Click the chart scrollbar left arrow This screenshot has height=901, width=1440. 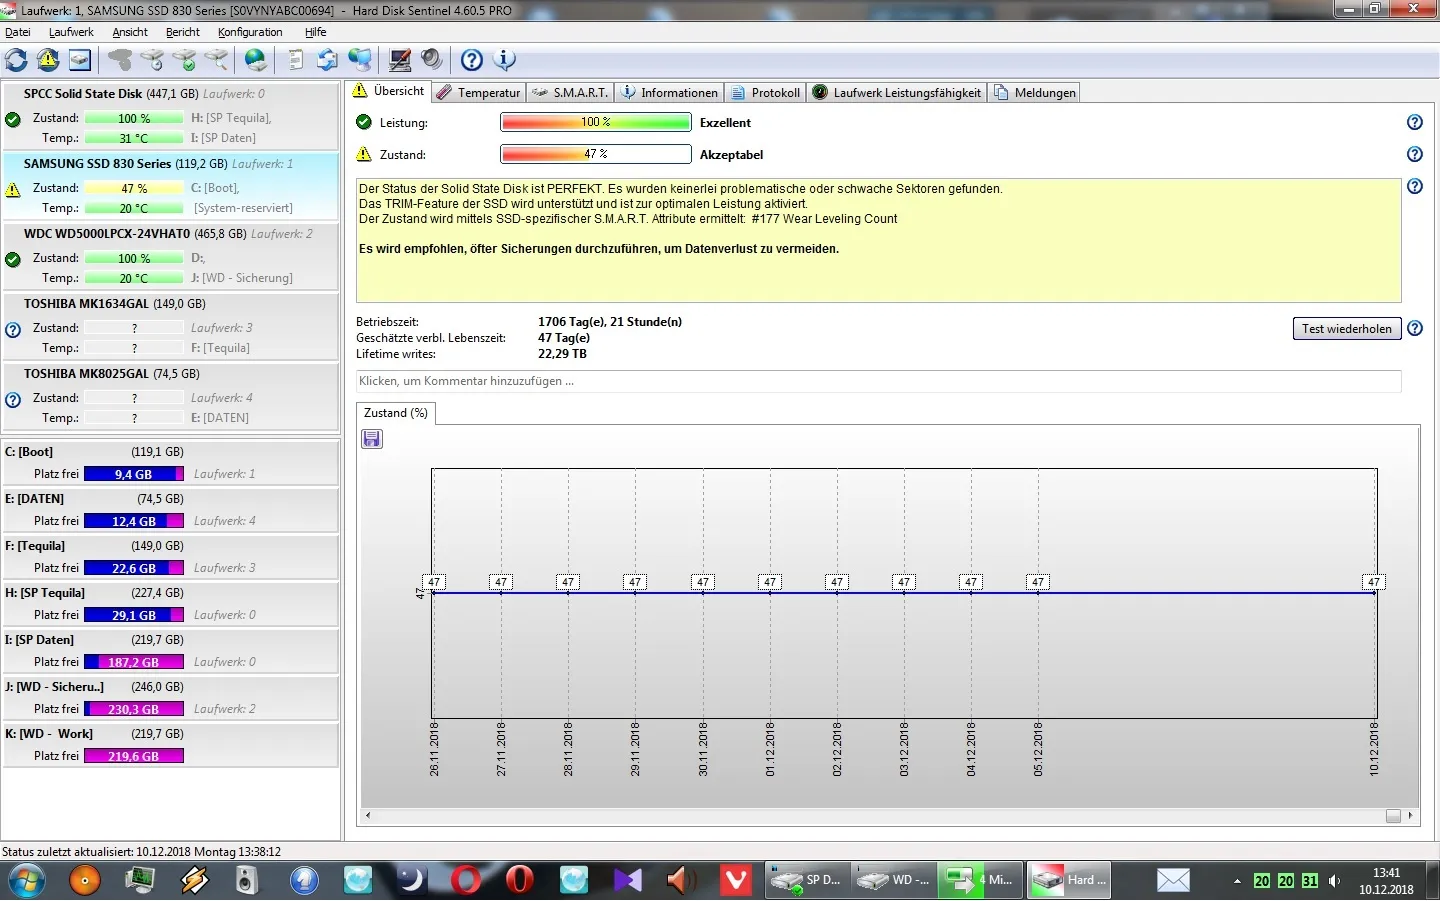(368, 816)
